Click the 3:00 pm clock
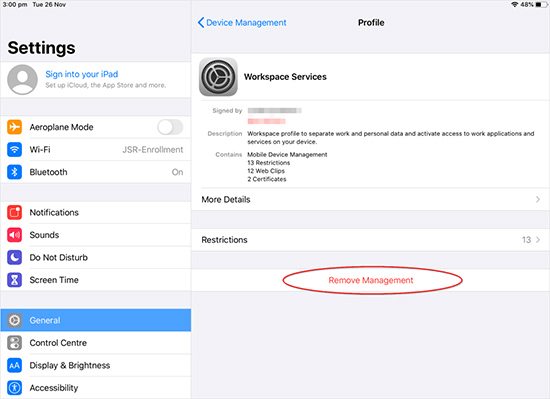 [x=15, y=5]
